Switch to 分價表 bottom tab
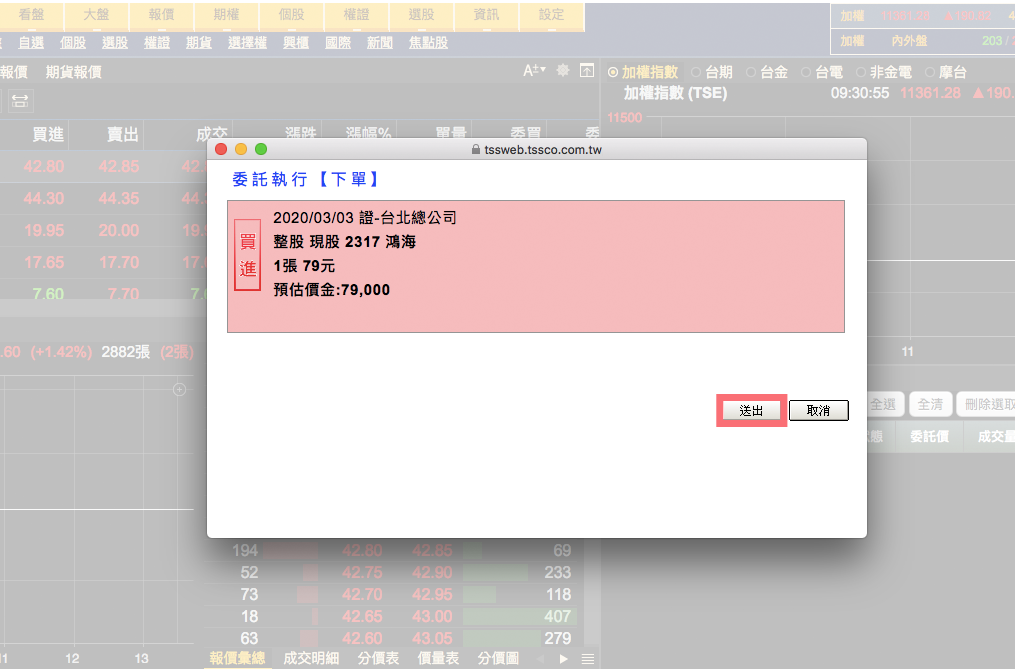This screenshot has width=1015, height=669. click(378, 658)
